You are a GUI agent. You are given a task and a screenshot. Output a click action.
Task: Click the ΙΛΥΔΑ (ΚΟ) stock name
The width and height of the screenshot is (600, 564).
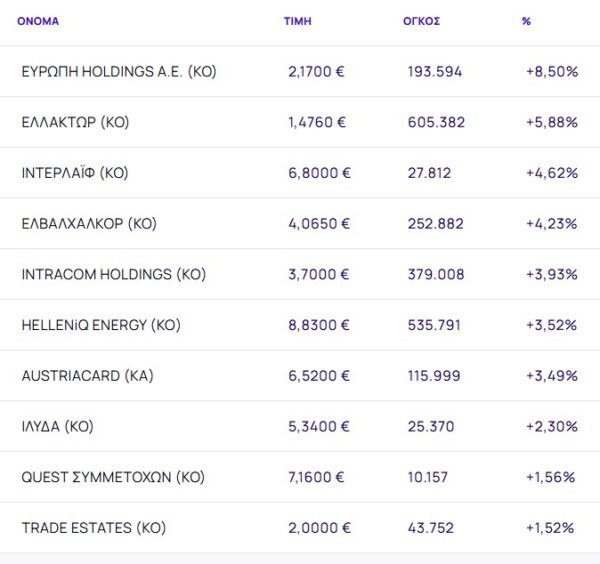point(57,427)
